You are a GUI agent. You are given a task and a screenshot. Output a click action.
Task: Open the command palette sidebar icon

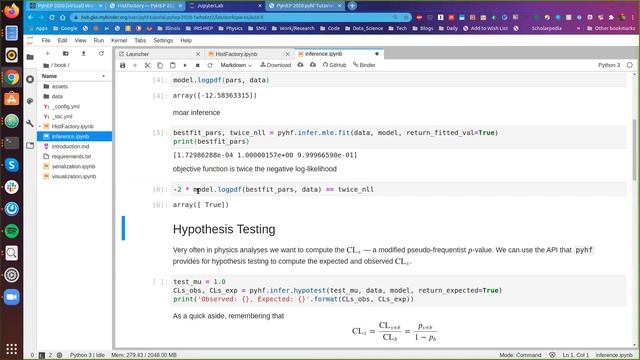30,101
